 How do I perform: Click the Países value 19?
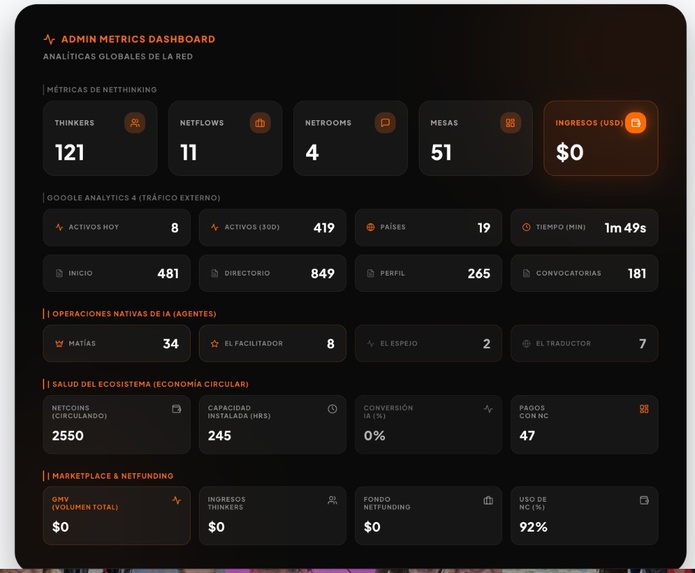tap(484, 228)
